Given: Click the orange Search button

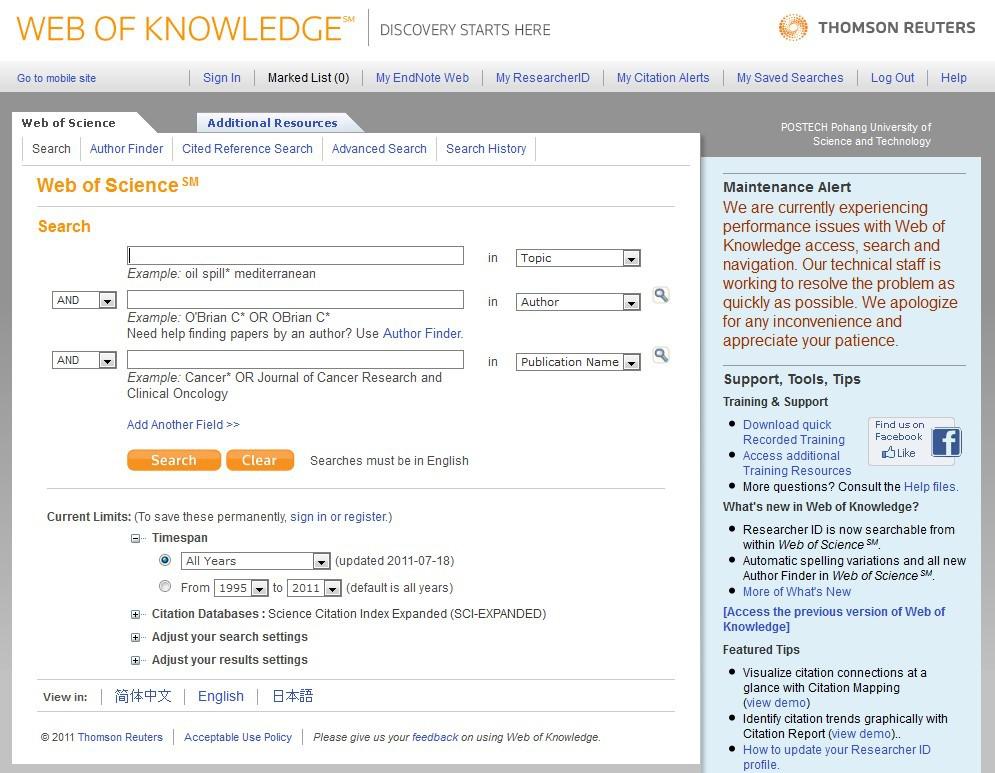Looking at the screenshot, I should [x=174, y=460].
